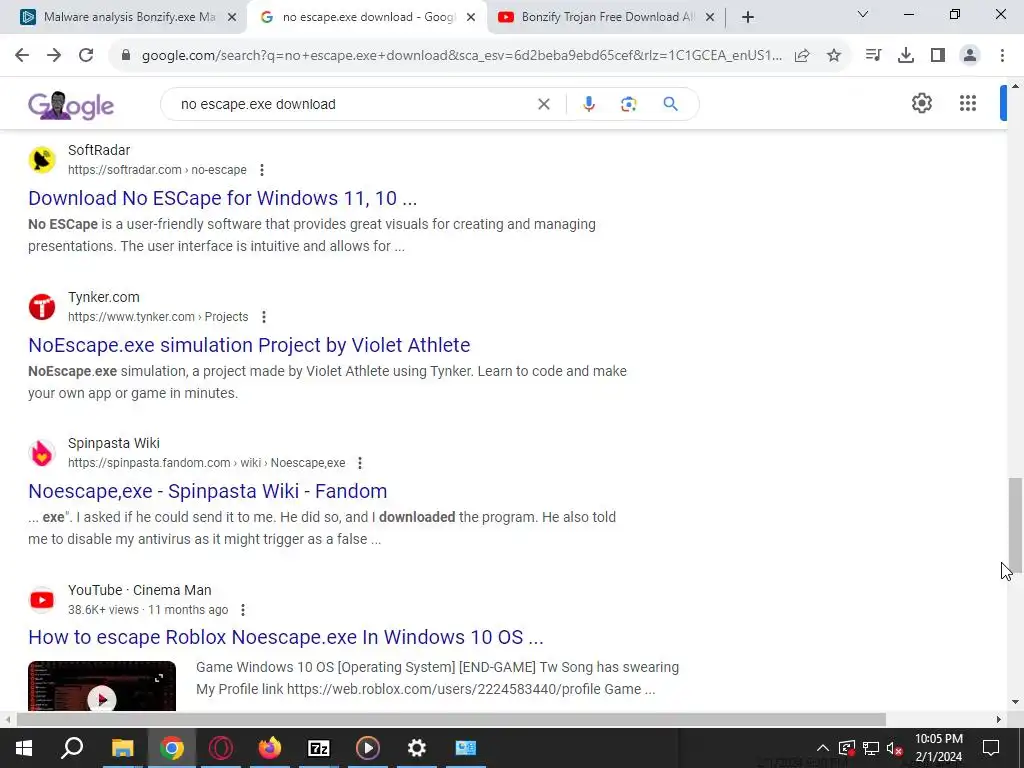Bookmark this page with the star
The width and height of the screenshot is (1024, 768).
(834, 56)
